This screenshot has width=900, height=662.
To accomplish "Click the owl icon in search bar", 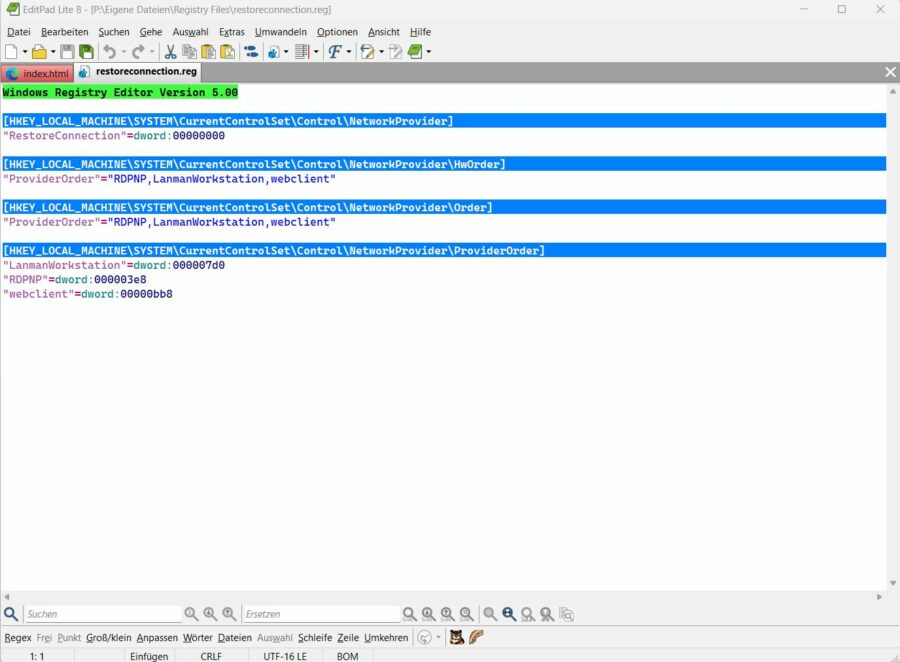I will (456, 637).
